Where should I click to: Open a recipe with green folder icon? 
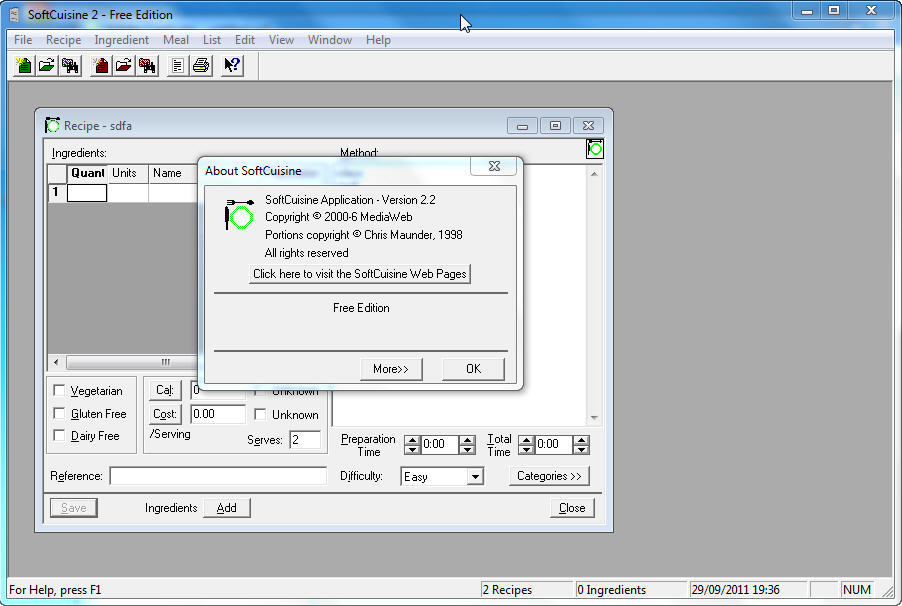[47, 66]
